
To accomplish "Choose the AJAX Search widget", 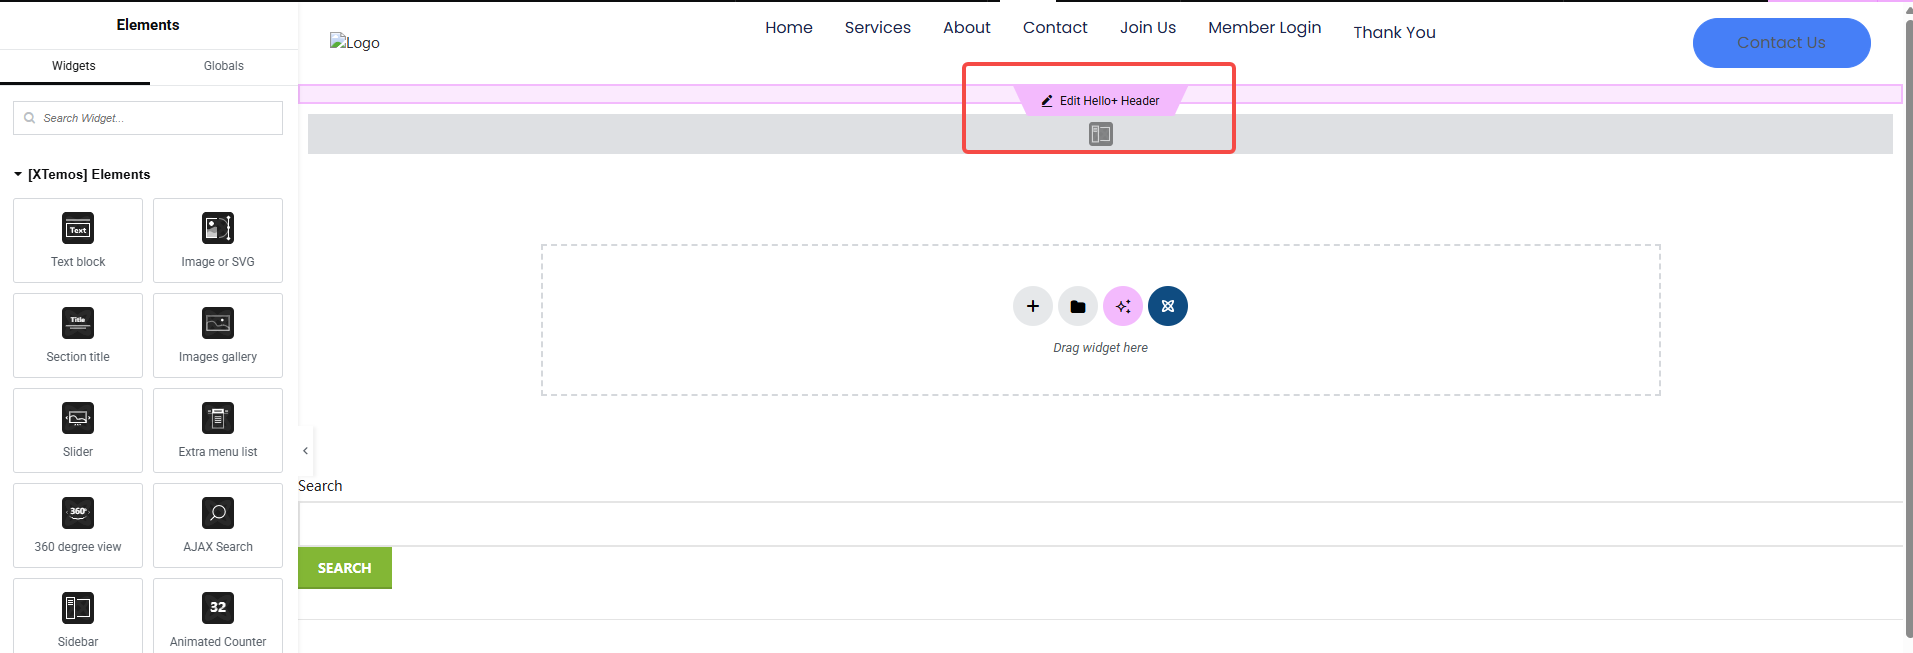I will tap(218, 525).
